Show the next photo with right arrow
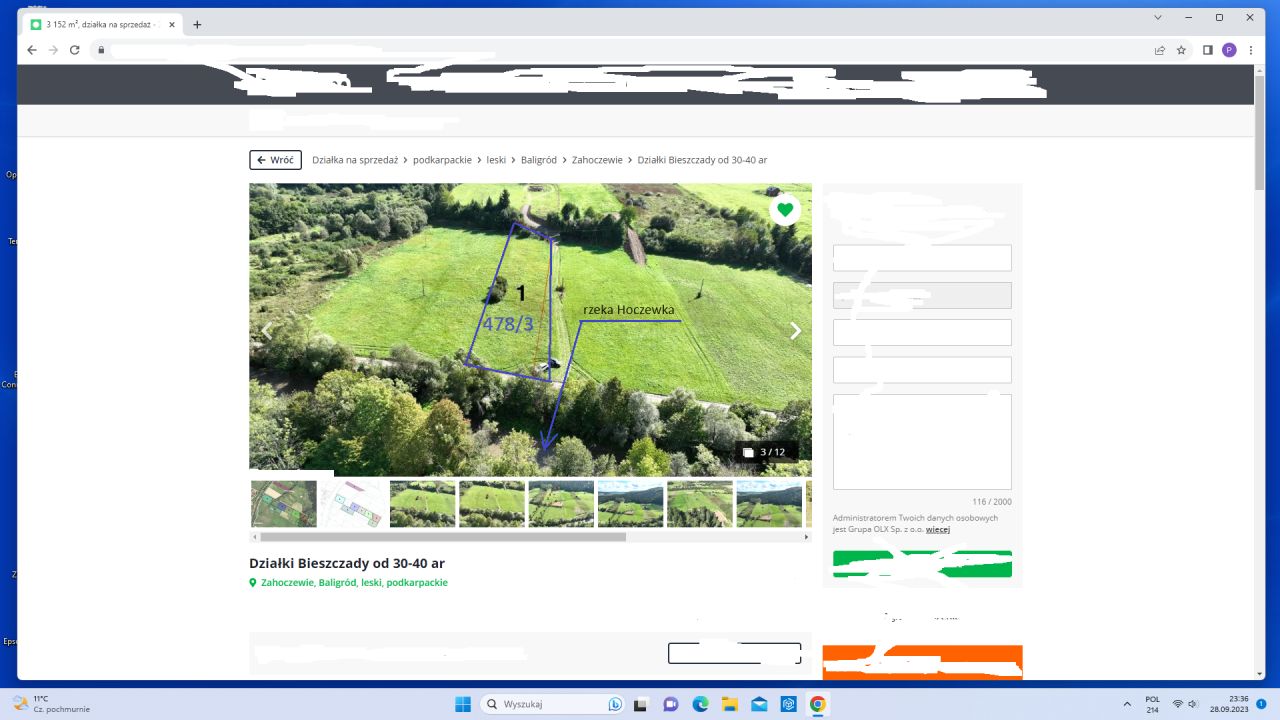Viewport: 1280px width, 720px height. pos(795,331)
